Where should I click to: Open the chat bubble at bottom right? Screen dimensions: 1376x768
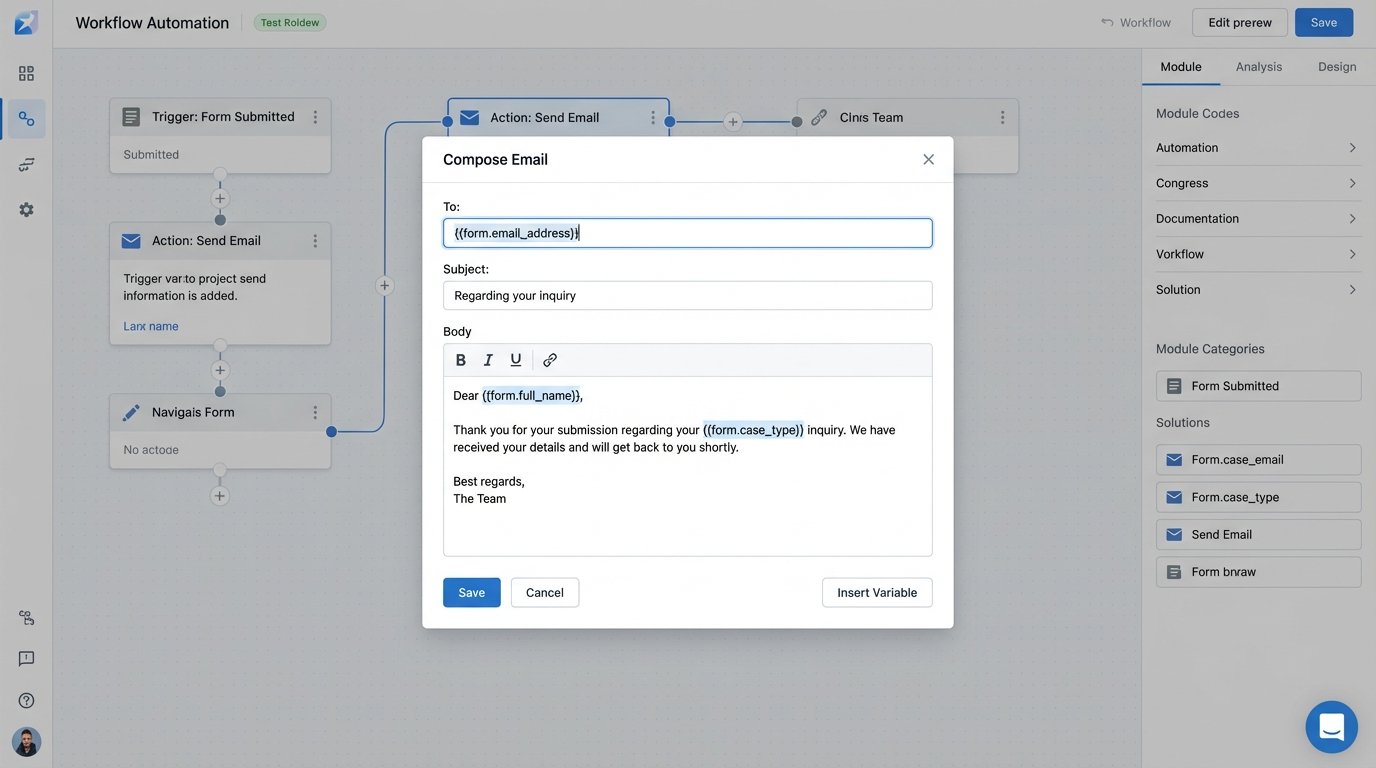pyautogui.click(x=1331, y=727)
